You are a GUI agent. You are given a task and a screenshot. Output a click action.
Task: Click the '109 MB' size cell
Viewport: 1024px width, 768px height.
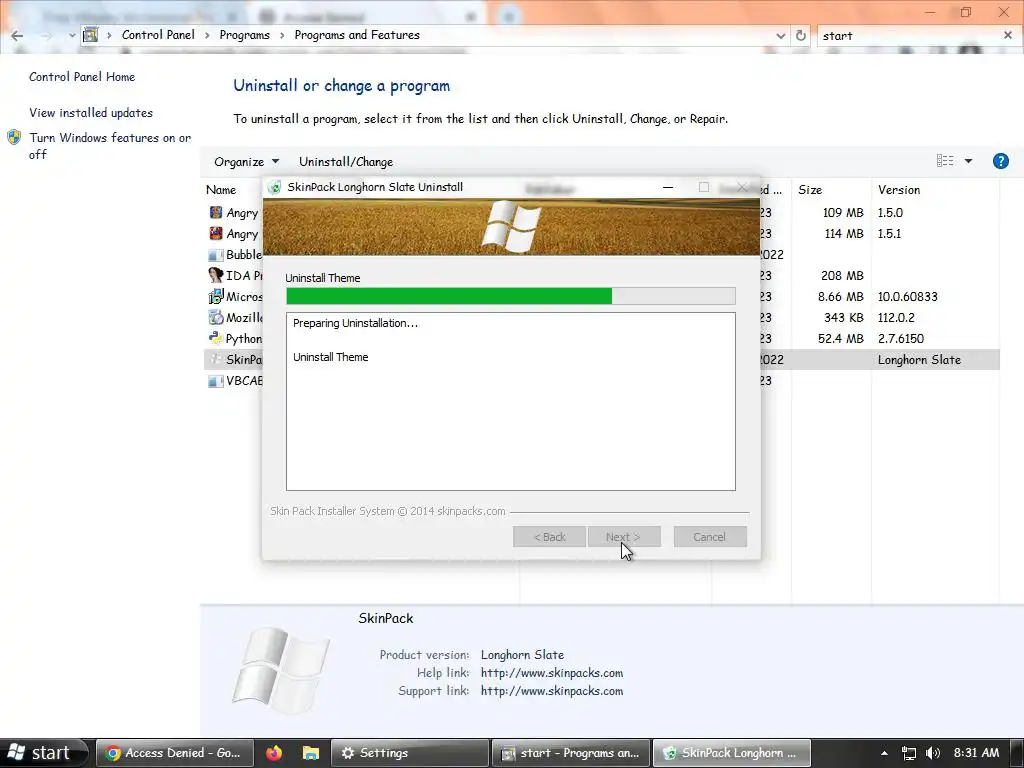pos(842,212)
